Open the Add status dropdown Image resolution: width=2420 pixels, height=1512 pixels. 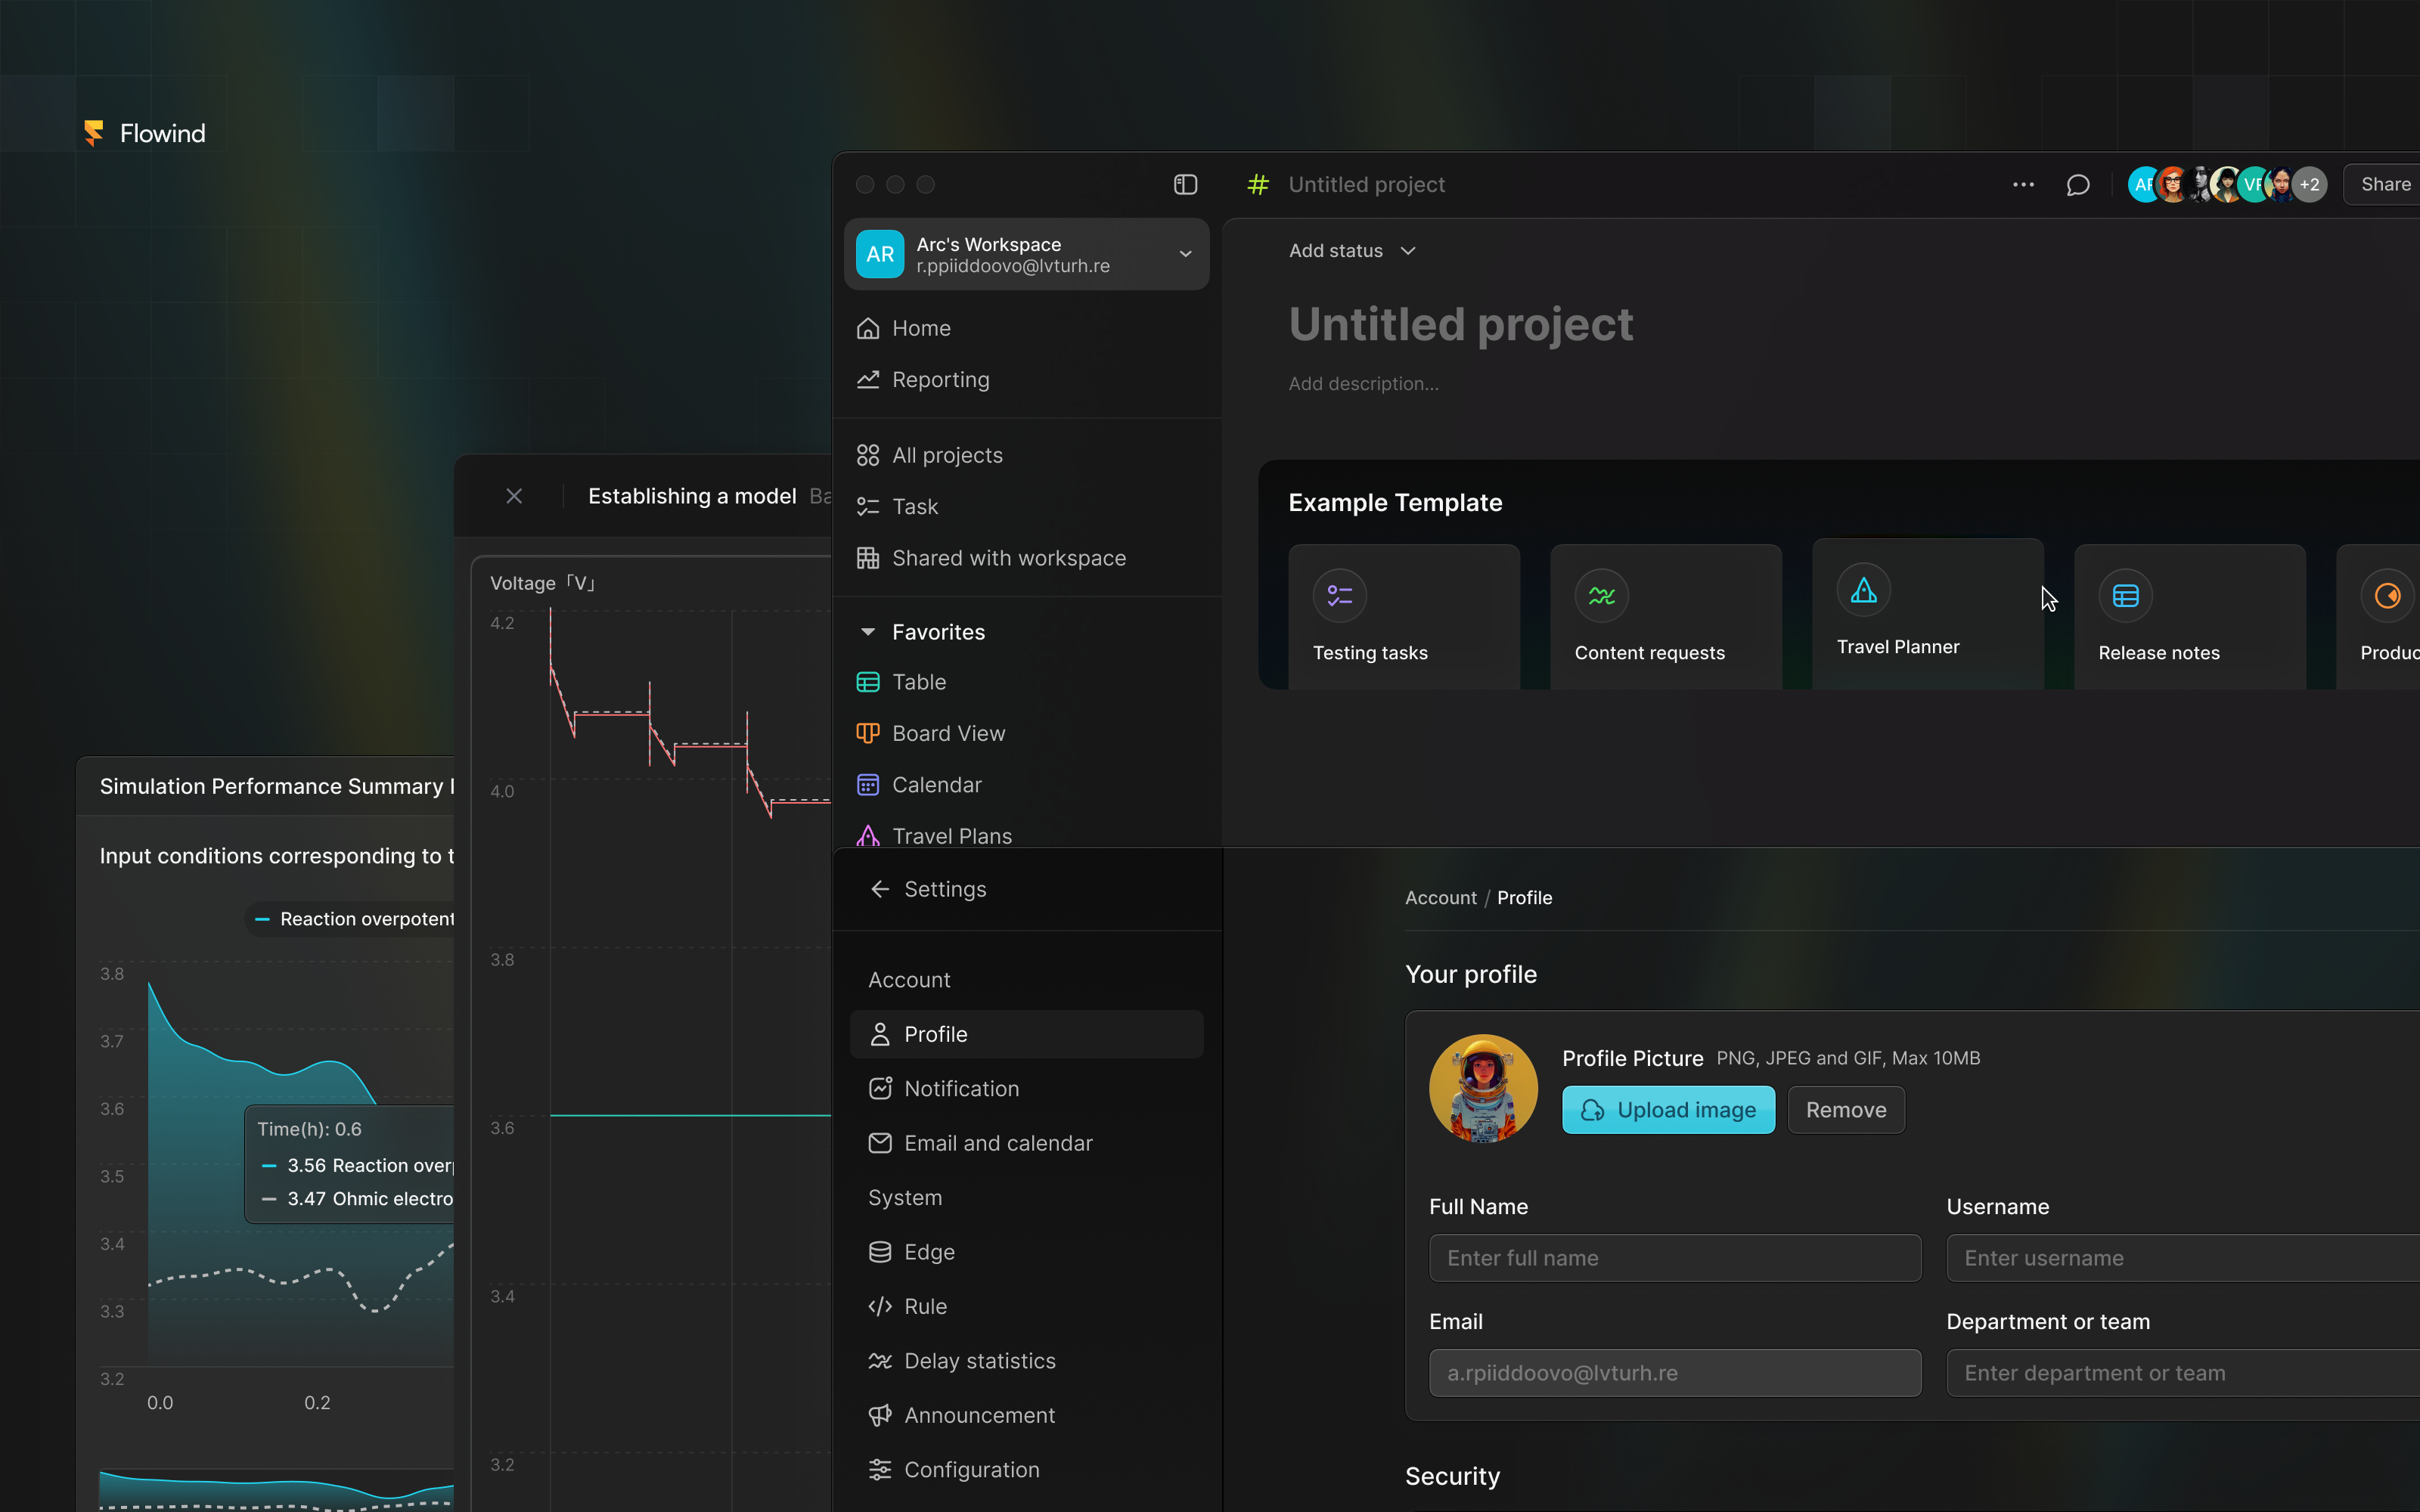coord(1352,251)
